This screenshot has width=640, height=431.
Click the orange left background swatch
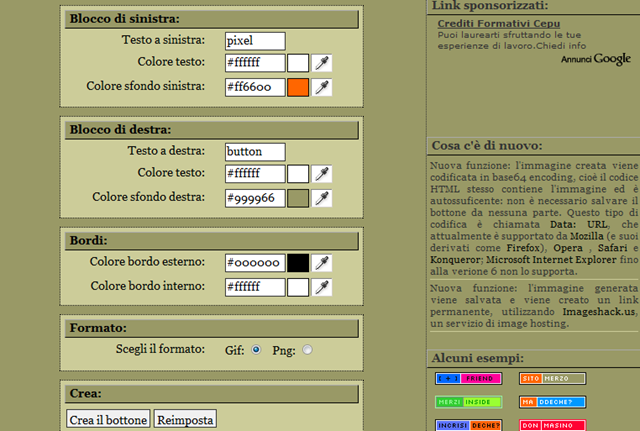[x=298, y=87]
